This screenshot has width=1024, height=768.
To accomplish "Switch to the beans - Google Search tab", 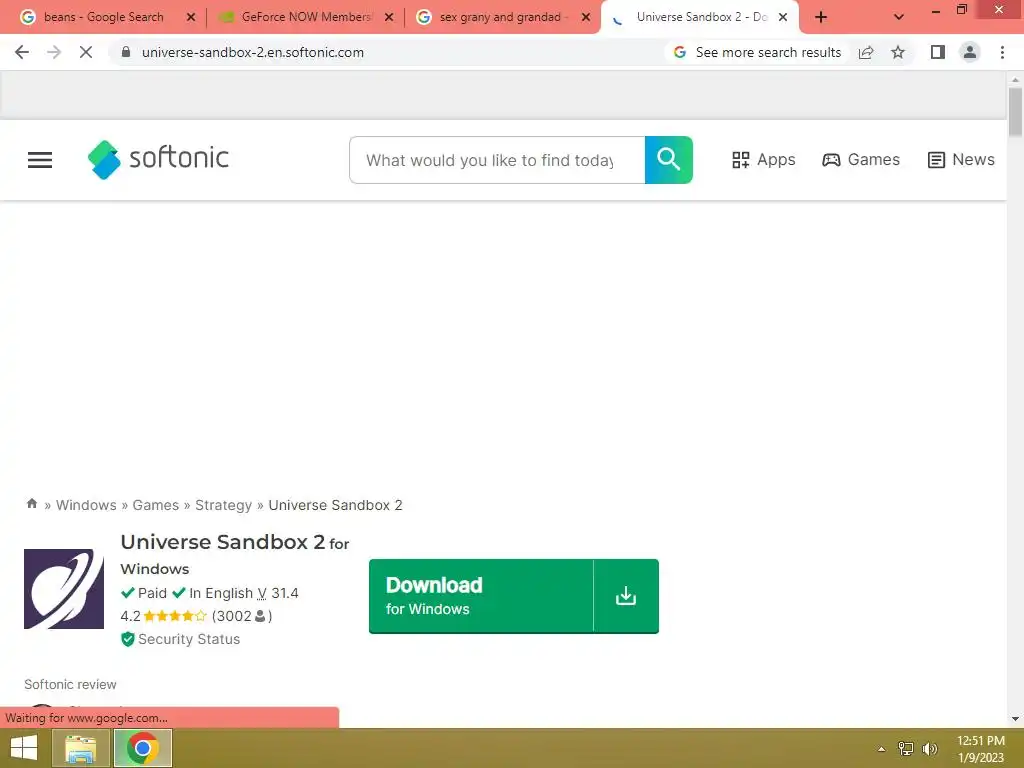I will [x=103, y=17].
